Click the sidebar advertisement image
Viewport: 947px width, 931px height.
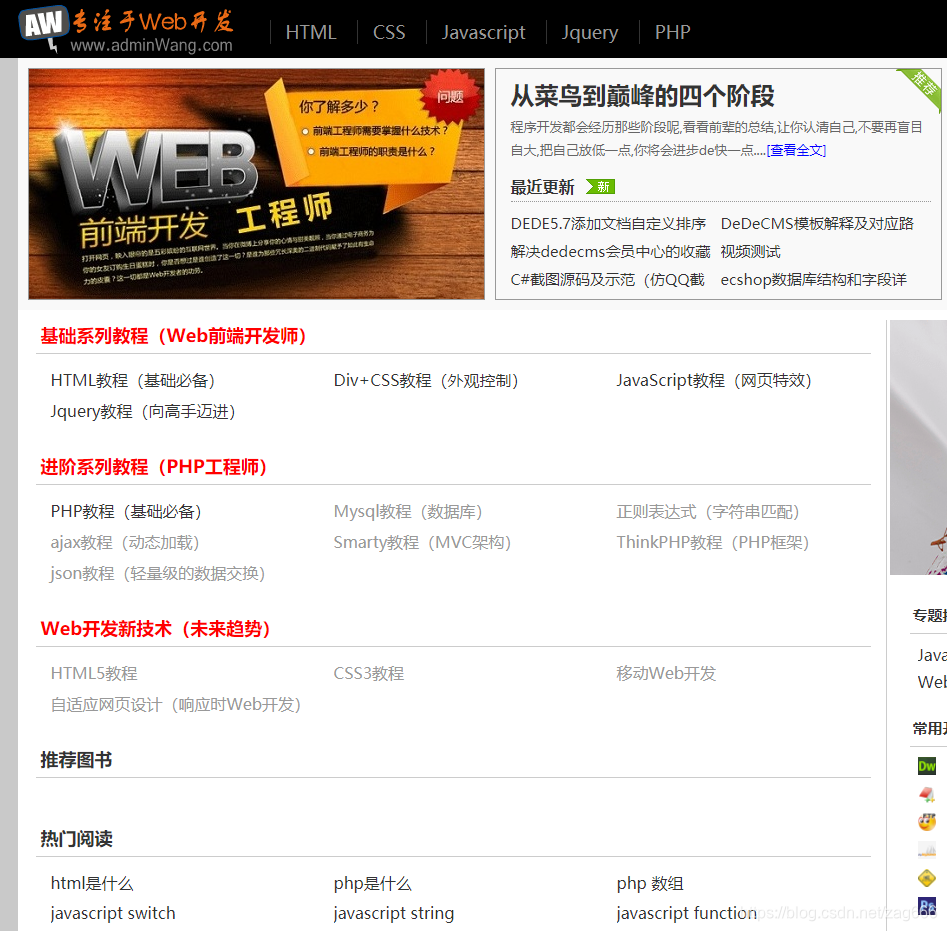[918, 447]
